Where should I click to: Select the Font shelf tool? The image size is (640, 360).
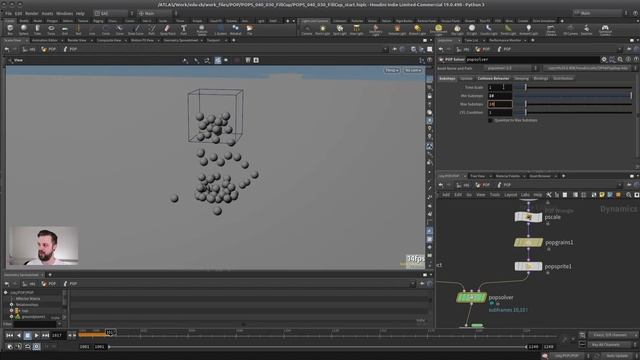tap(184, 29)
